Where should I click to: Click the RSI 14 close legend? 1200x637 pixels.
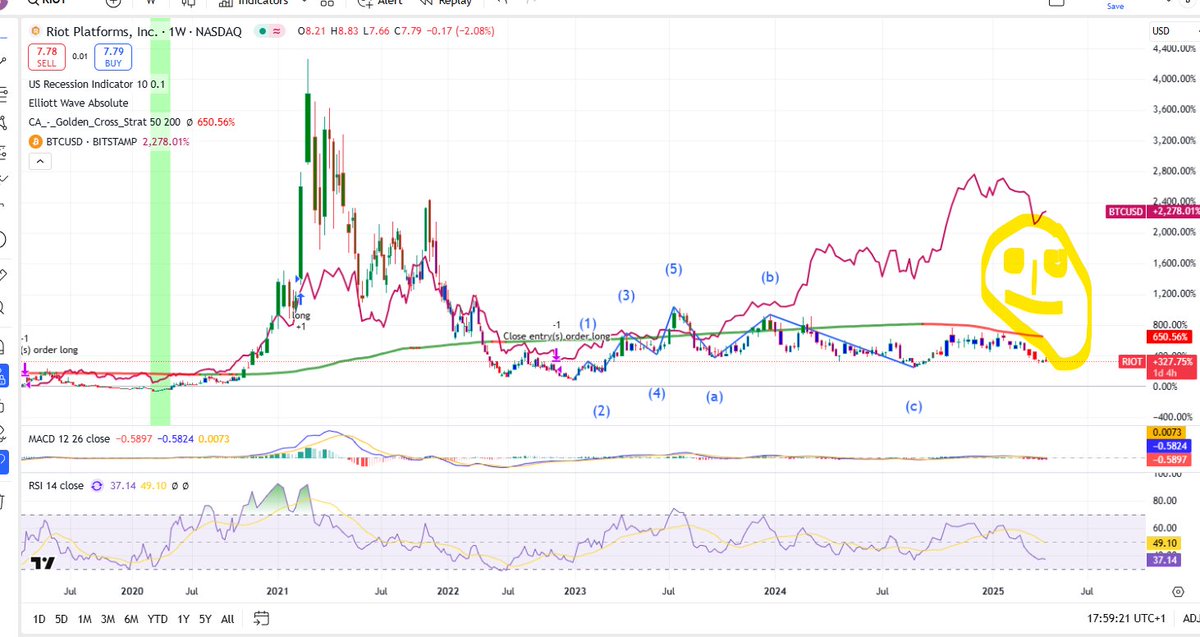click(x=56, y=484)
